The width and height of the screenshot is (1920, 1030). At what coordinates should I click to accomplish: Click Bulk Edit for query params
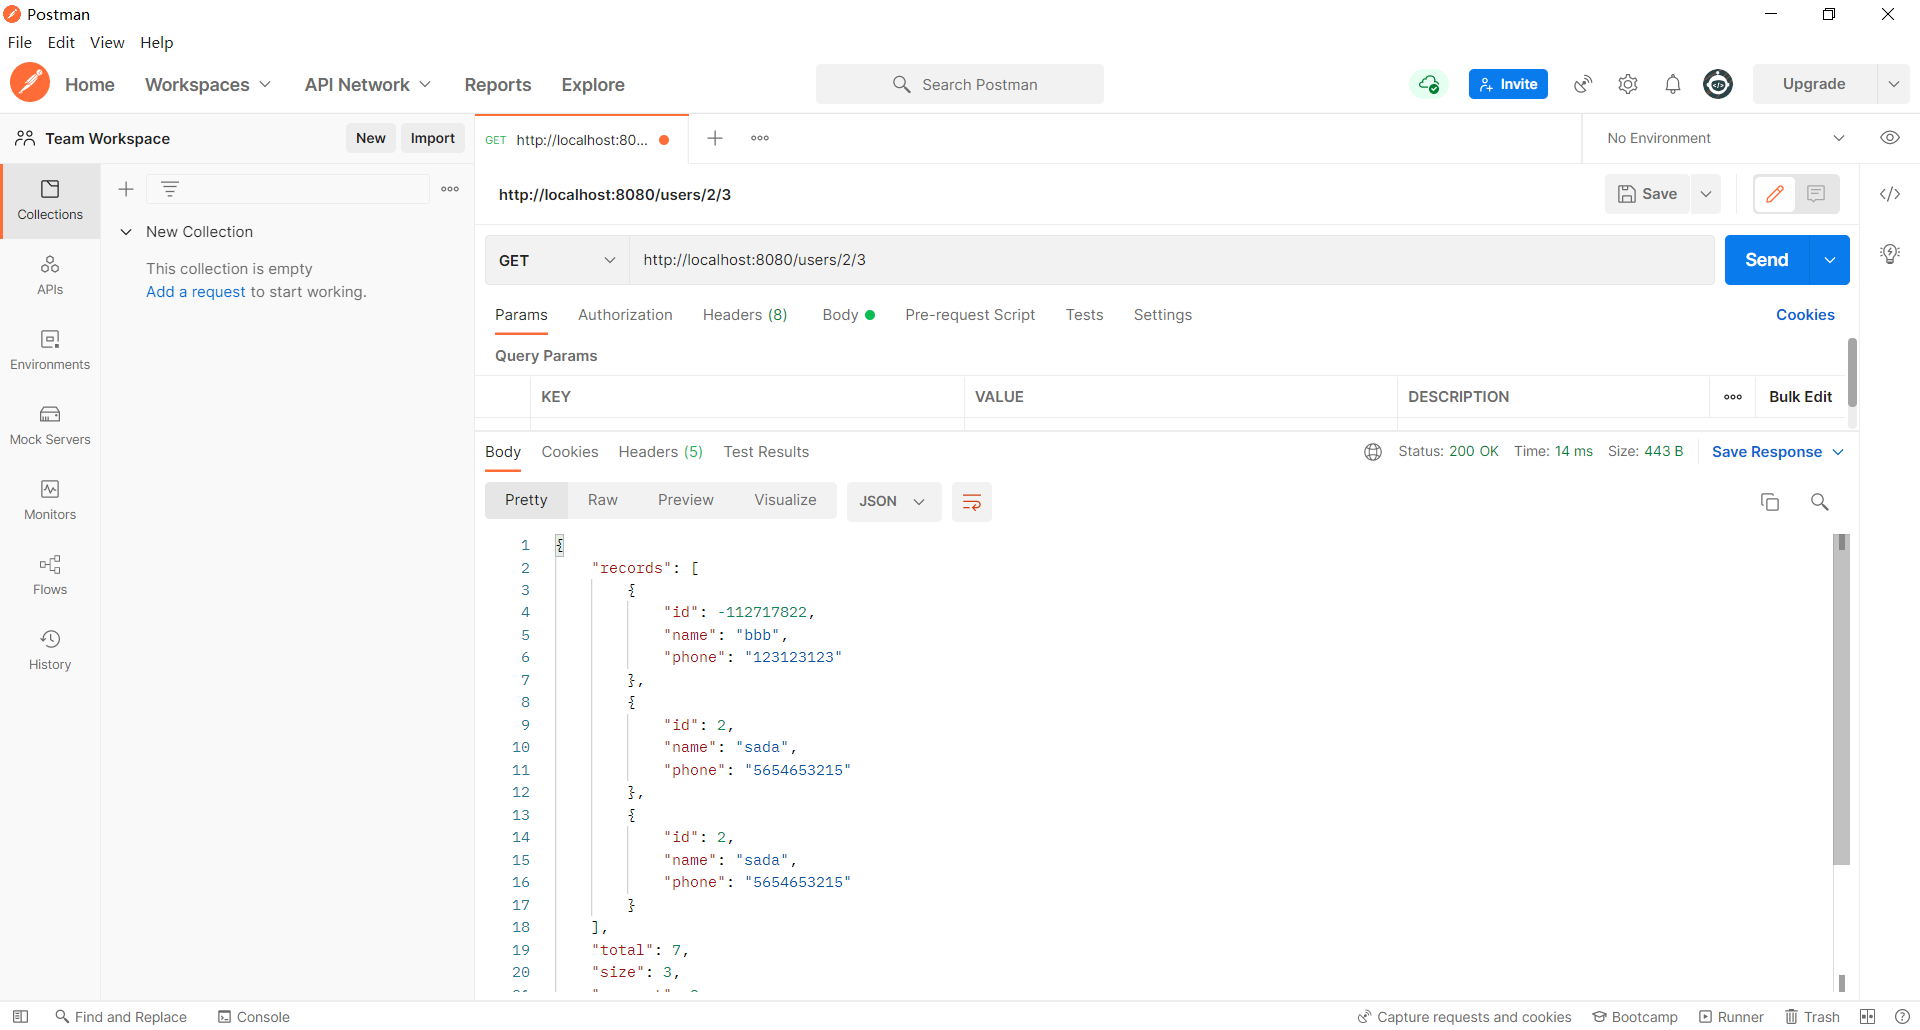[x=1800, y=397]
